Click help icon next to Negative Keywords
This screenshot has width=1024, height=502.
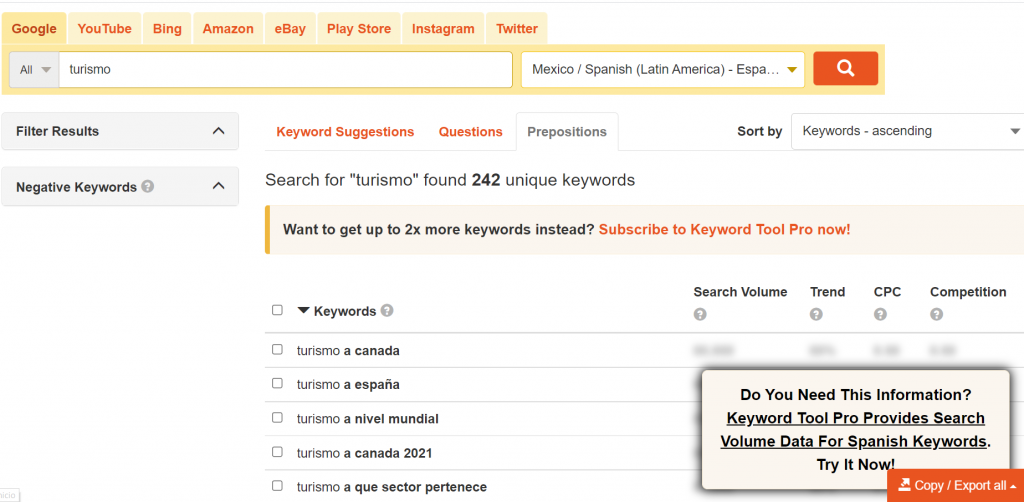click(148, 186)
